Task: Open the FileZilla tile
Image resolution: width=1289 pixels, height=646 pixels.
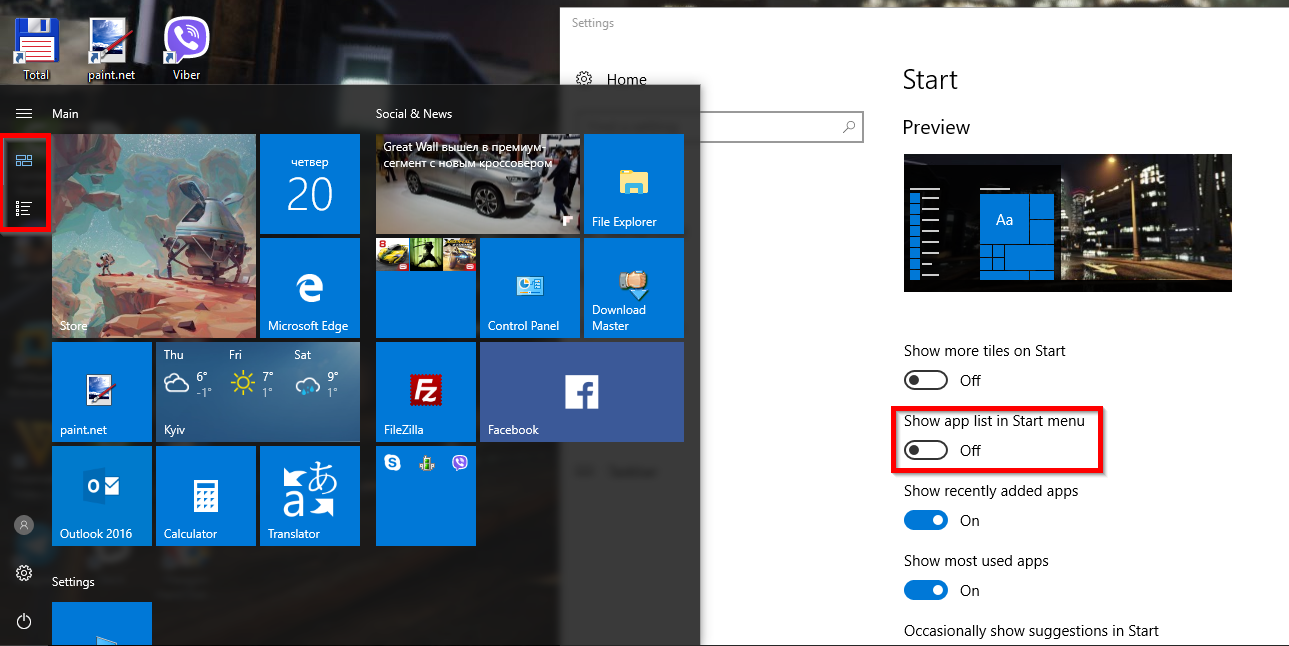Action: (x=427, y=392)
